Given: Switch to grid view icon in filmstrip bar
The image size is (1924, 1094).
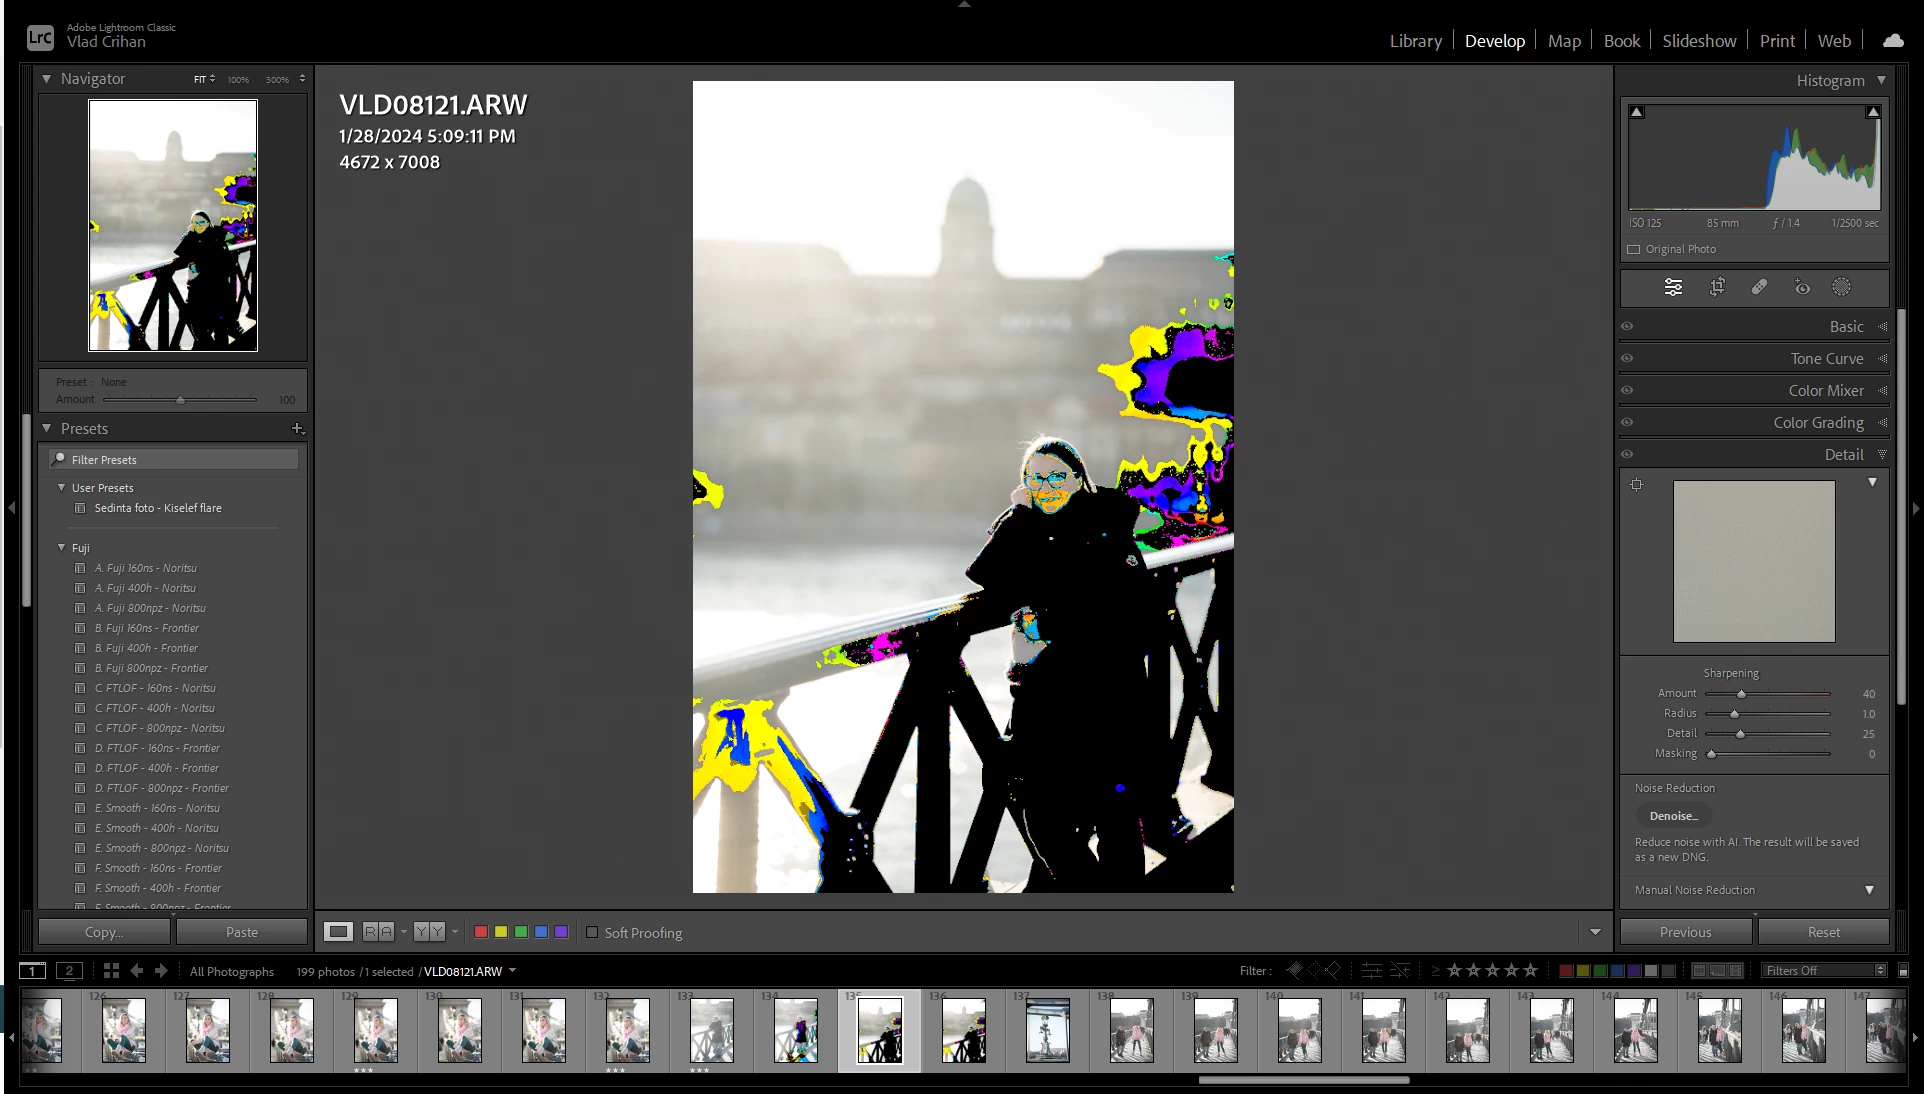Looking at the screenshot, I should (111, 971).
